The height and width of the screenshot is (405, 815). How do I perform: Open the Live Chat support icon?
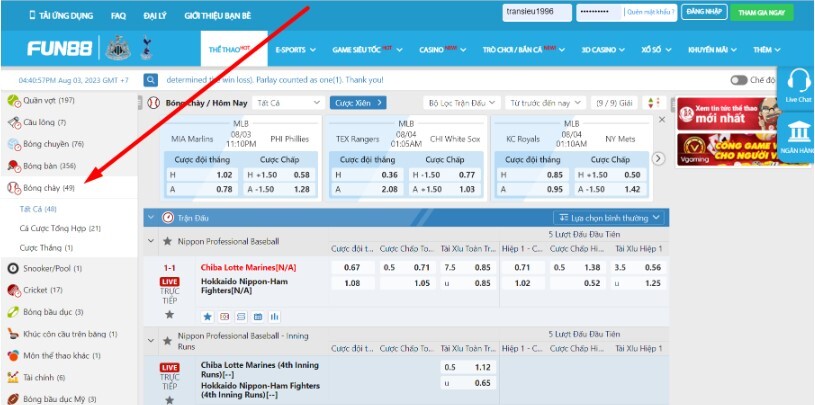click(x=797, y=86)
